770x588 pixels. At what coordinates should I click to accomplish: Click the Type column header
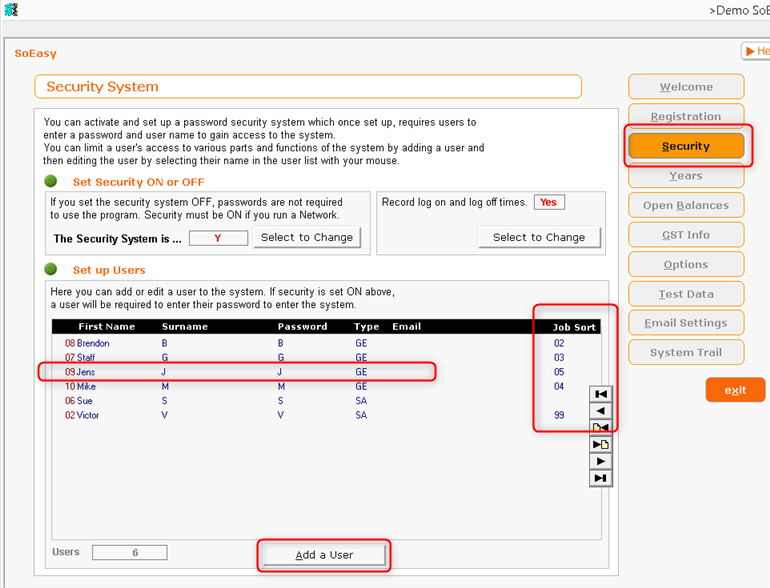(366, 327)
